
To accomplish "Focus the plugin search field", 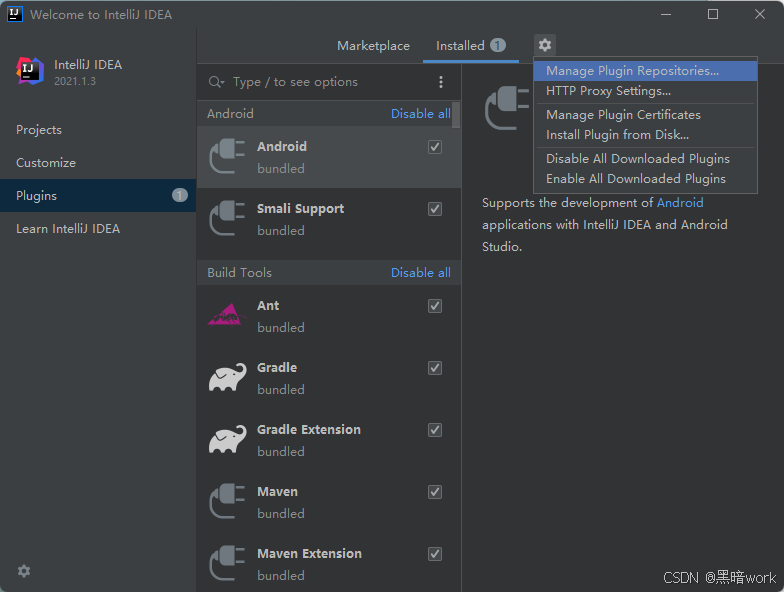I will point(330,82).
